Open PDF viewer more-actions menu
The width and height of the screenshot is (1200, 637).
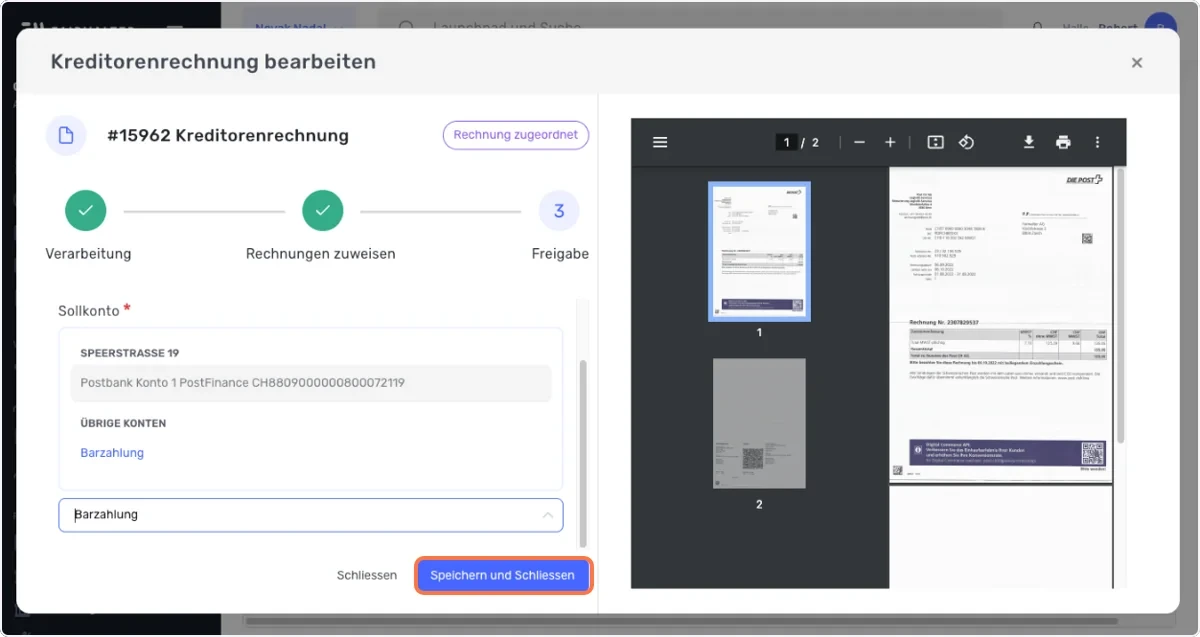click(1097, 142)
